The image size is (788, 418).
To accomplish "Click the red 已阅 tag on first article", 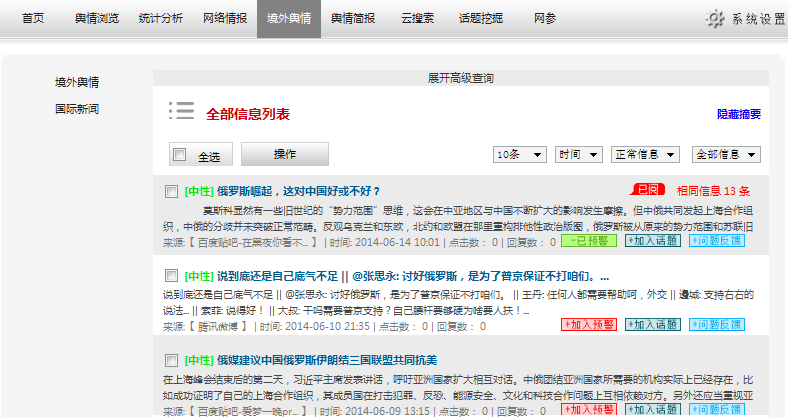I will click(647, 189).
